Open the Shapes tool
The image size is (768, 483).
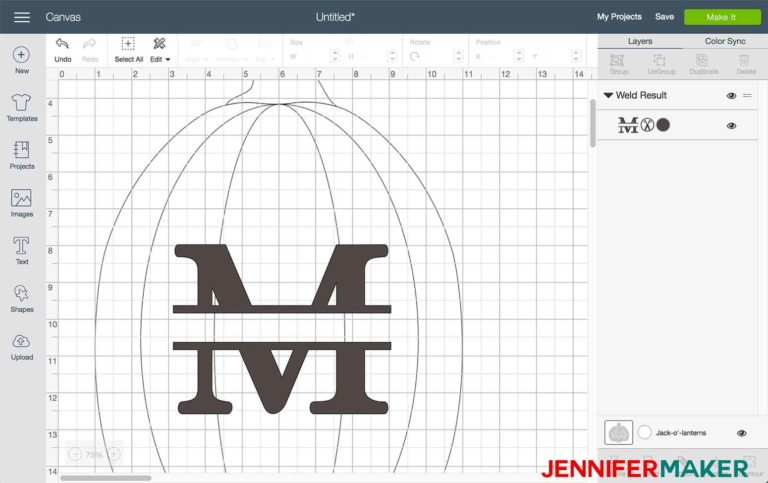coord(22,298)
